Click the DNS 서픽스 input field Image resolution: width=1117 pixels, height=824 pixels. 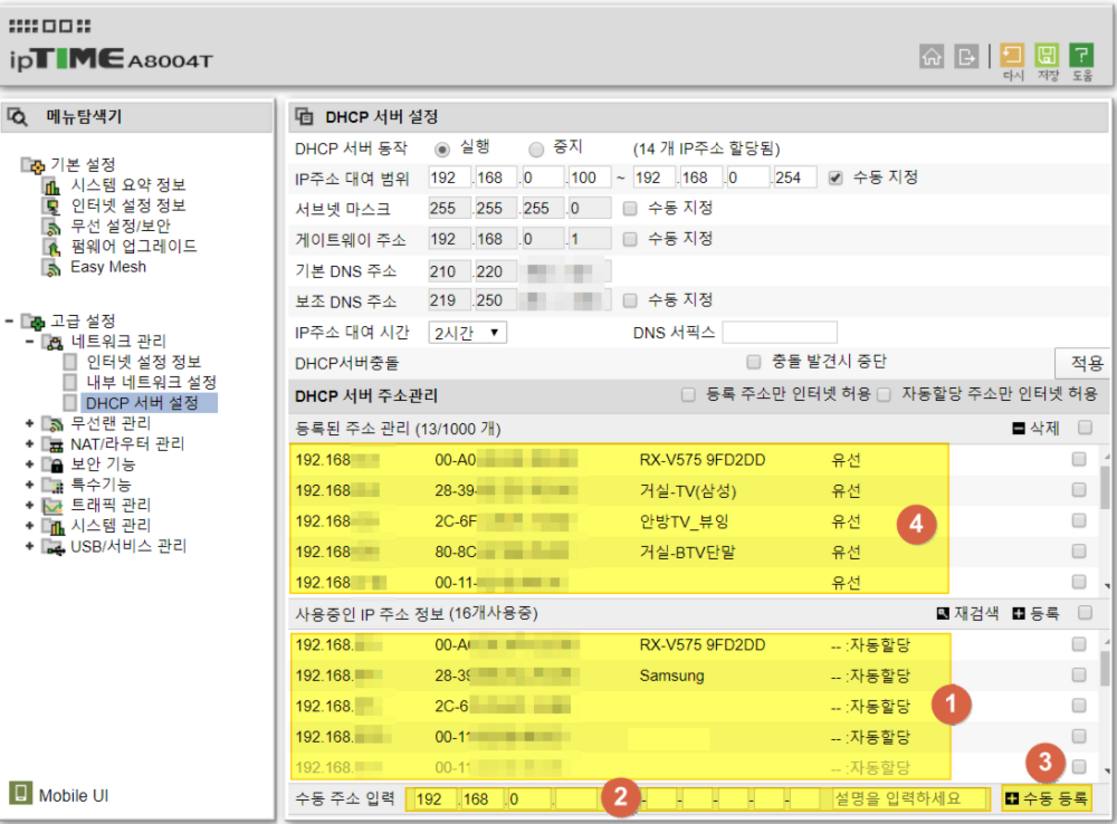tap(779, 332)
